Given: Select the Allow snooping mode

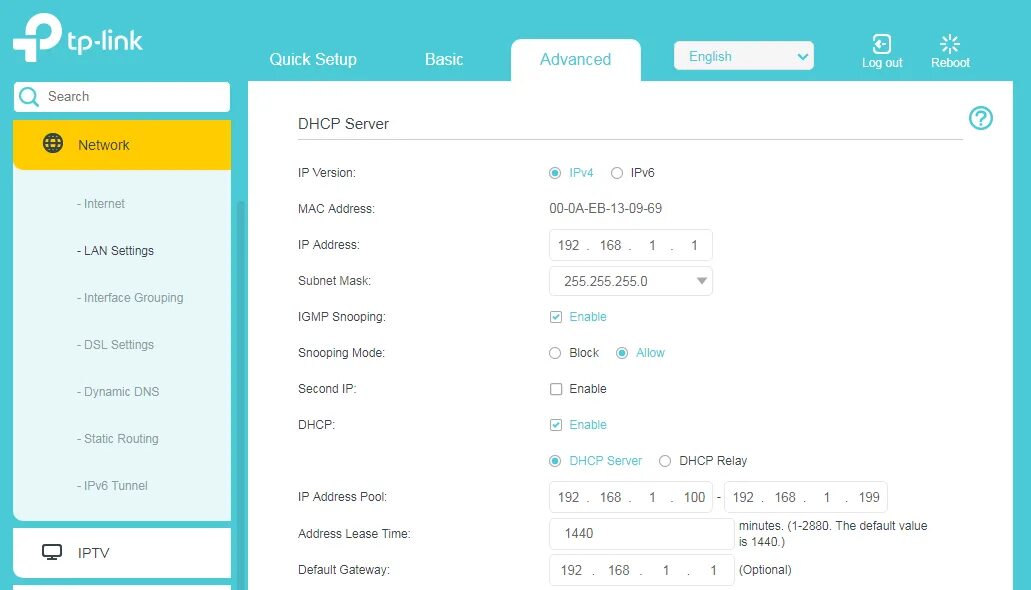Looking at the screenshot, I should pyautogui.click(x=621, y=353).
